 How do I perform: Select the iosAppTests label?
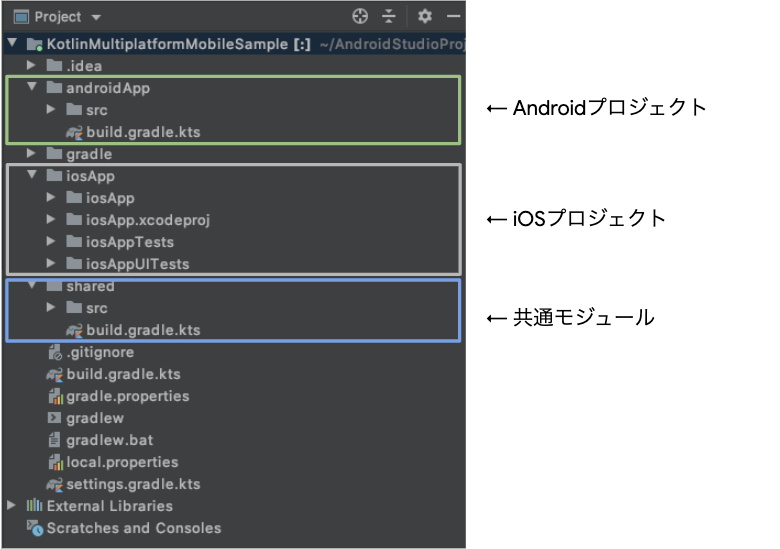130,242
